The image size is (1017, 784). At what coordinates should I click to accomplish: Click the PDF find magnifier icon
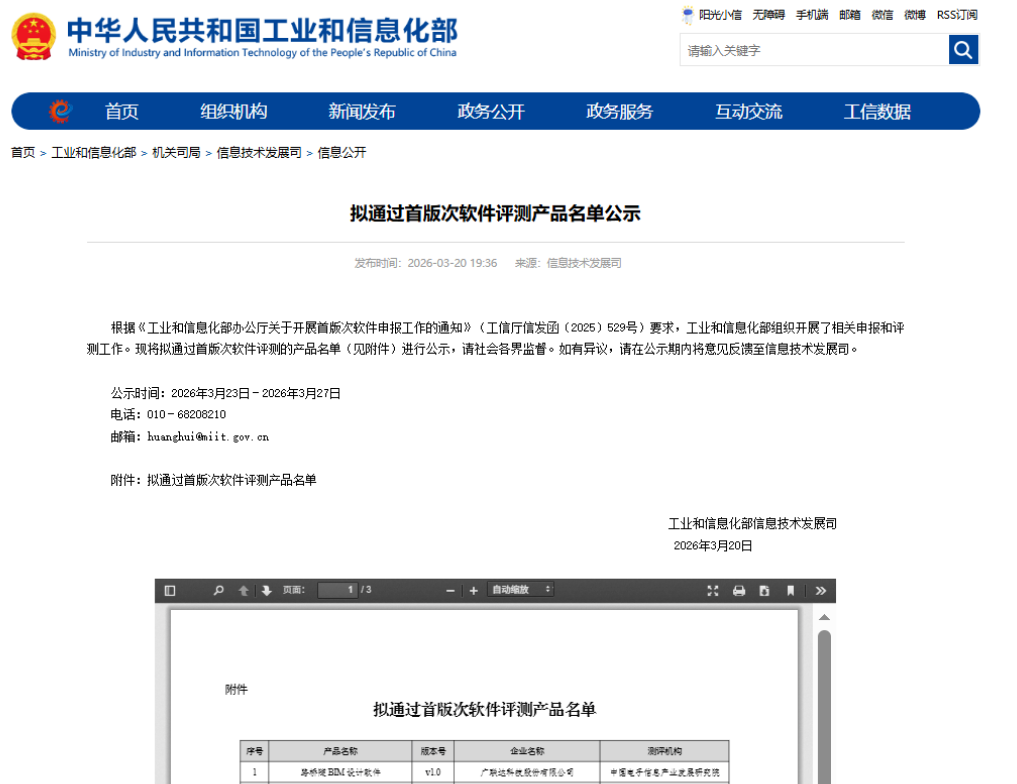[x=219, y=591]
